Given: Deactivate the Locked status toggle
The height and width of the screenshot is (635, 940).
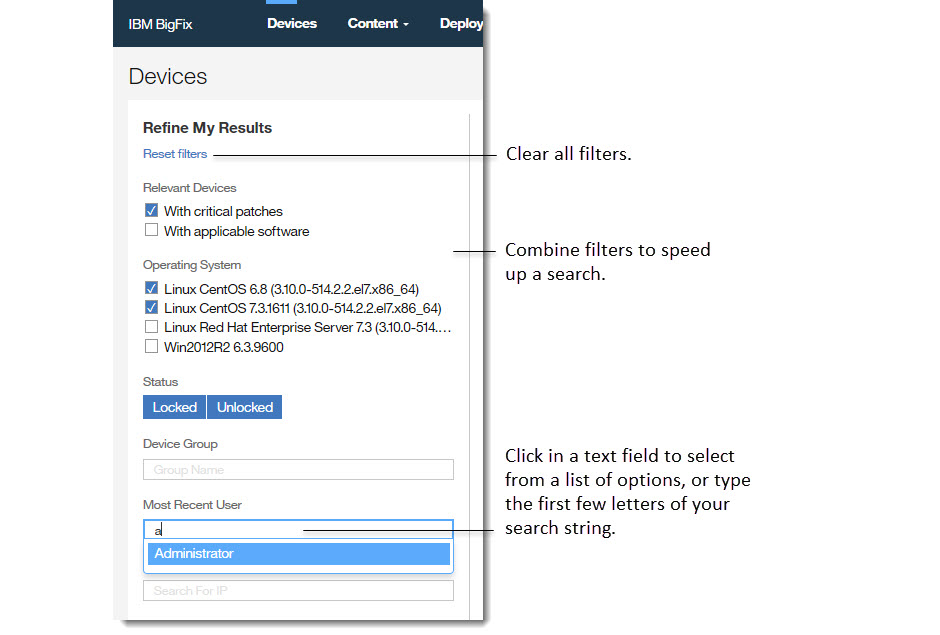Looking at the screenshot, I should coord(174,407).
